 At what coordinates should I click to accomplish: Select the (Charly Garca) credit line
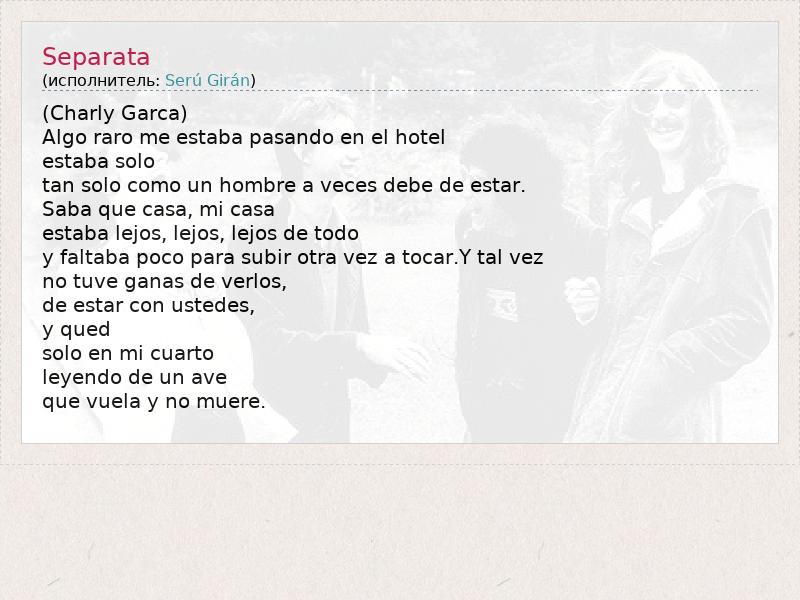(x=115, y=113)
